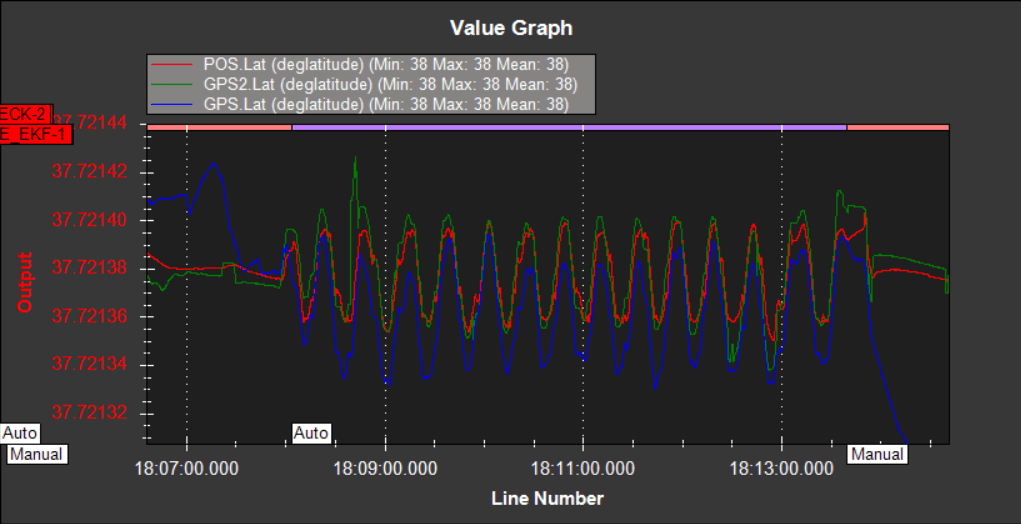1021x524 pixels.
Task: Click the red POS.Lat line swatch in legend
Action: (172, 64)
